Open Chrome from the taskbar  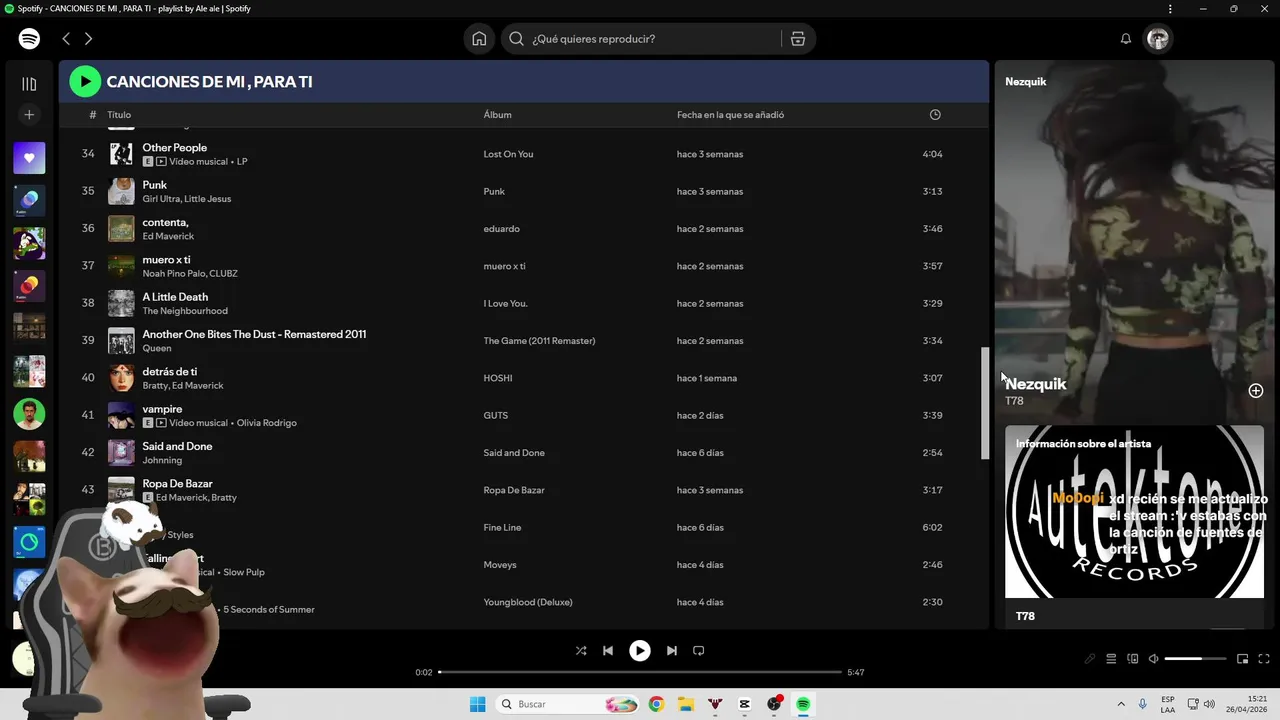656,704
